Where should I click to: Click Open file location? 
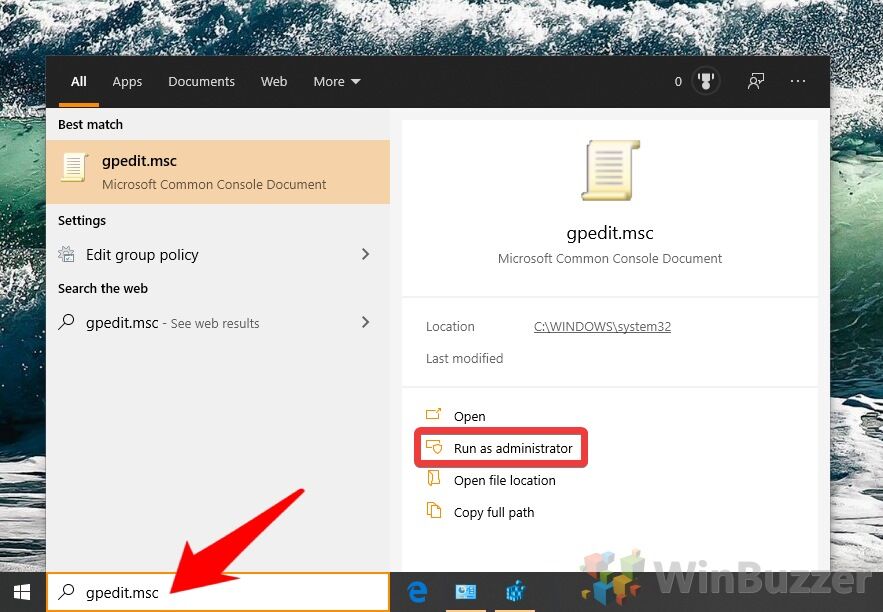(505, 480)
